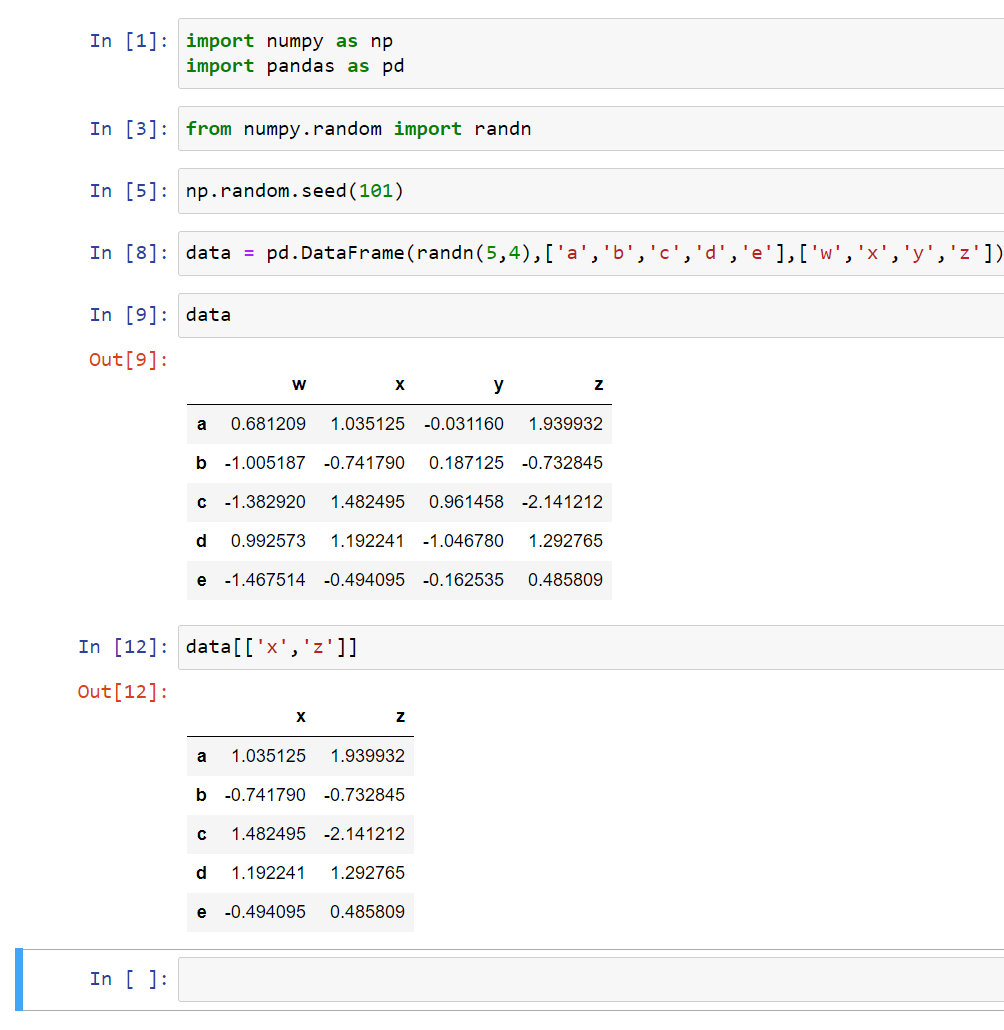Click the Out[12]: output prompt

coord(123,692)
